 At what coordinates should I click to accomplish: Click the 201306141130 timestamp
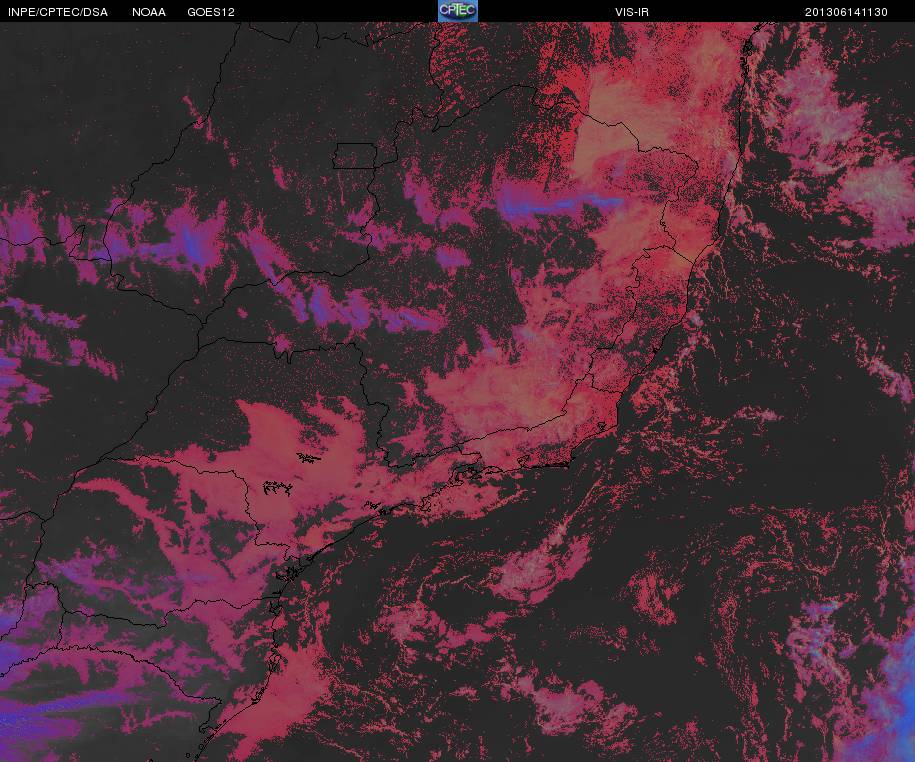846,12
